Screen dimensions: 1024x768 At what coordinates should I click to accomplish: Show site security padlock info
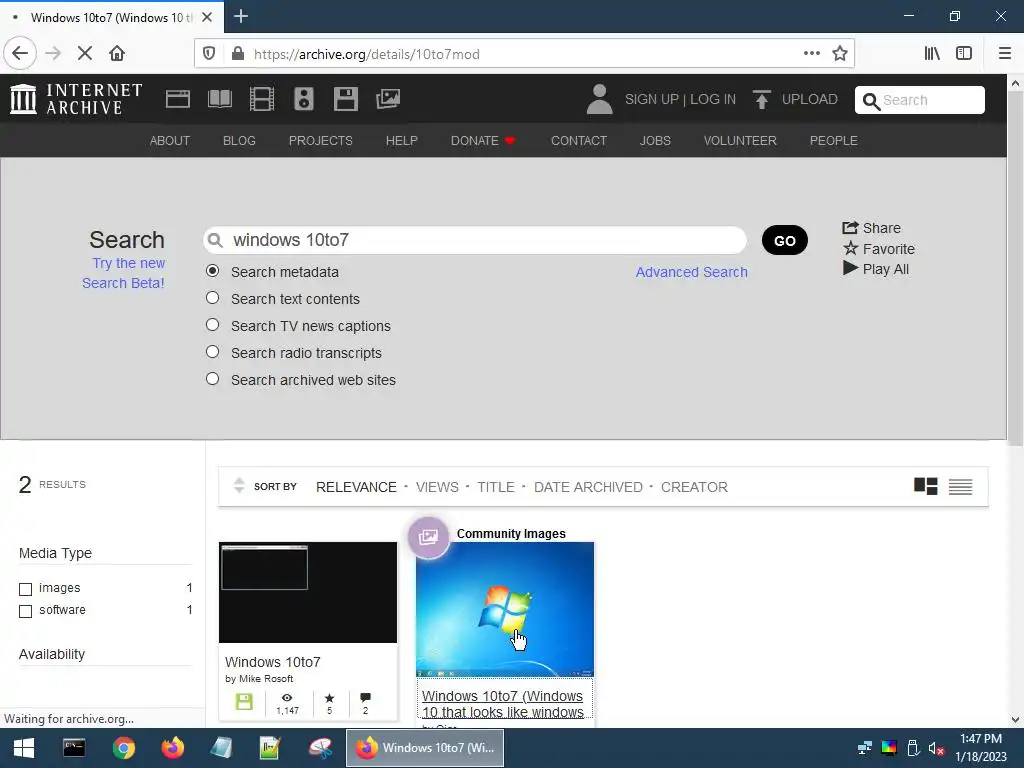pos(238,54)
